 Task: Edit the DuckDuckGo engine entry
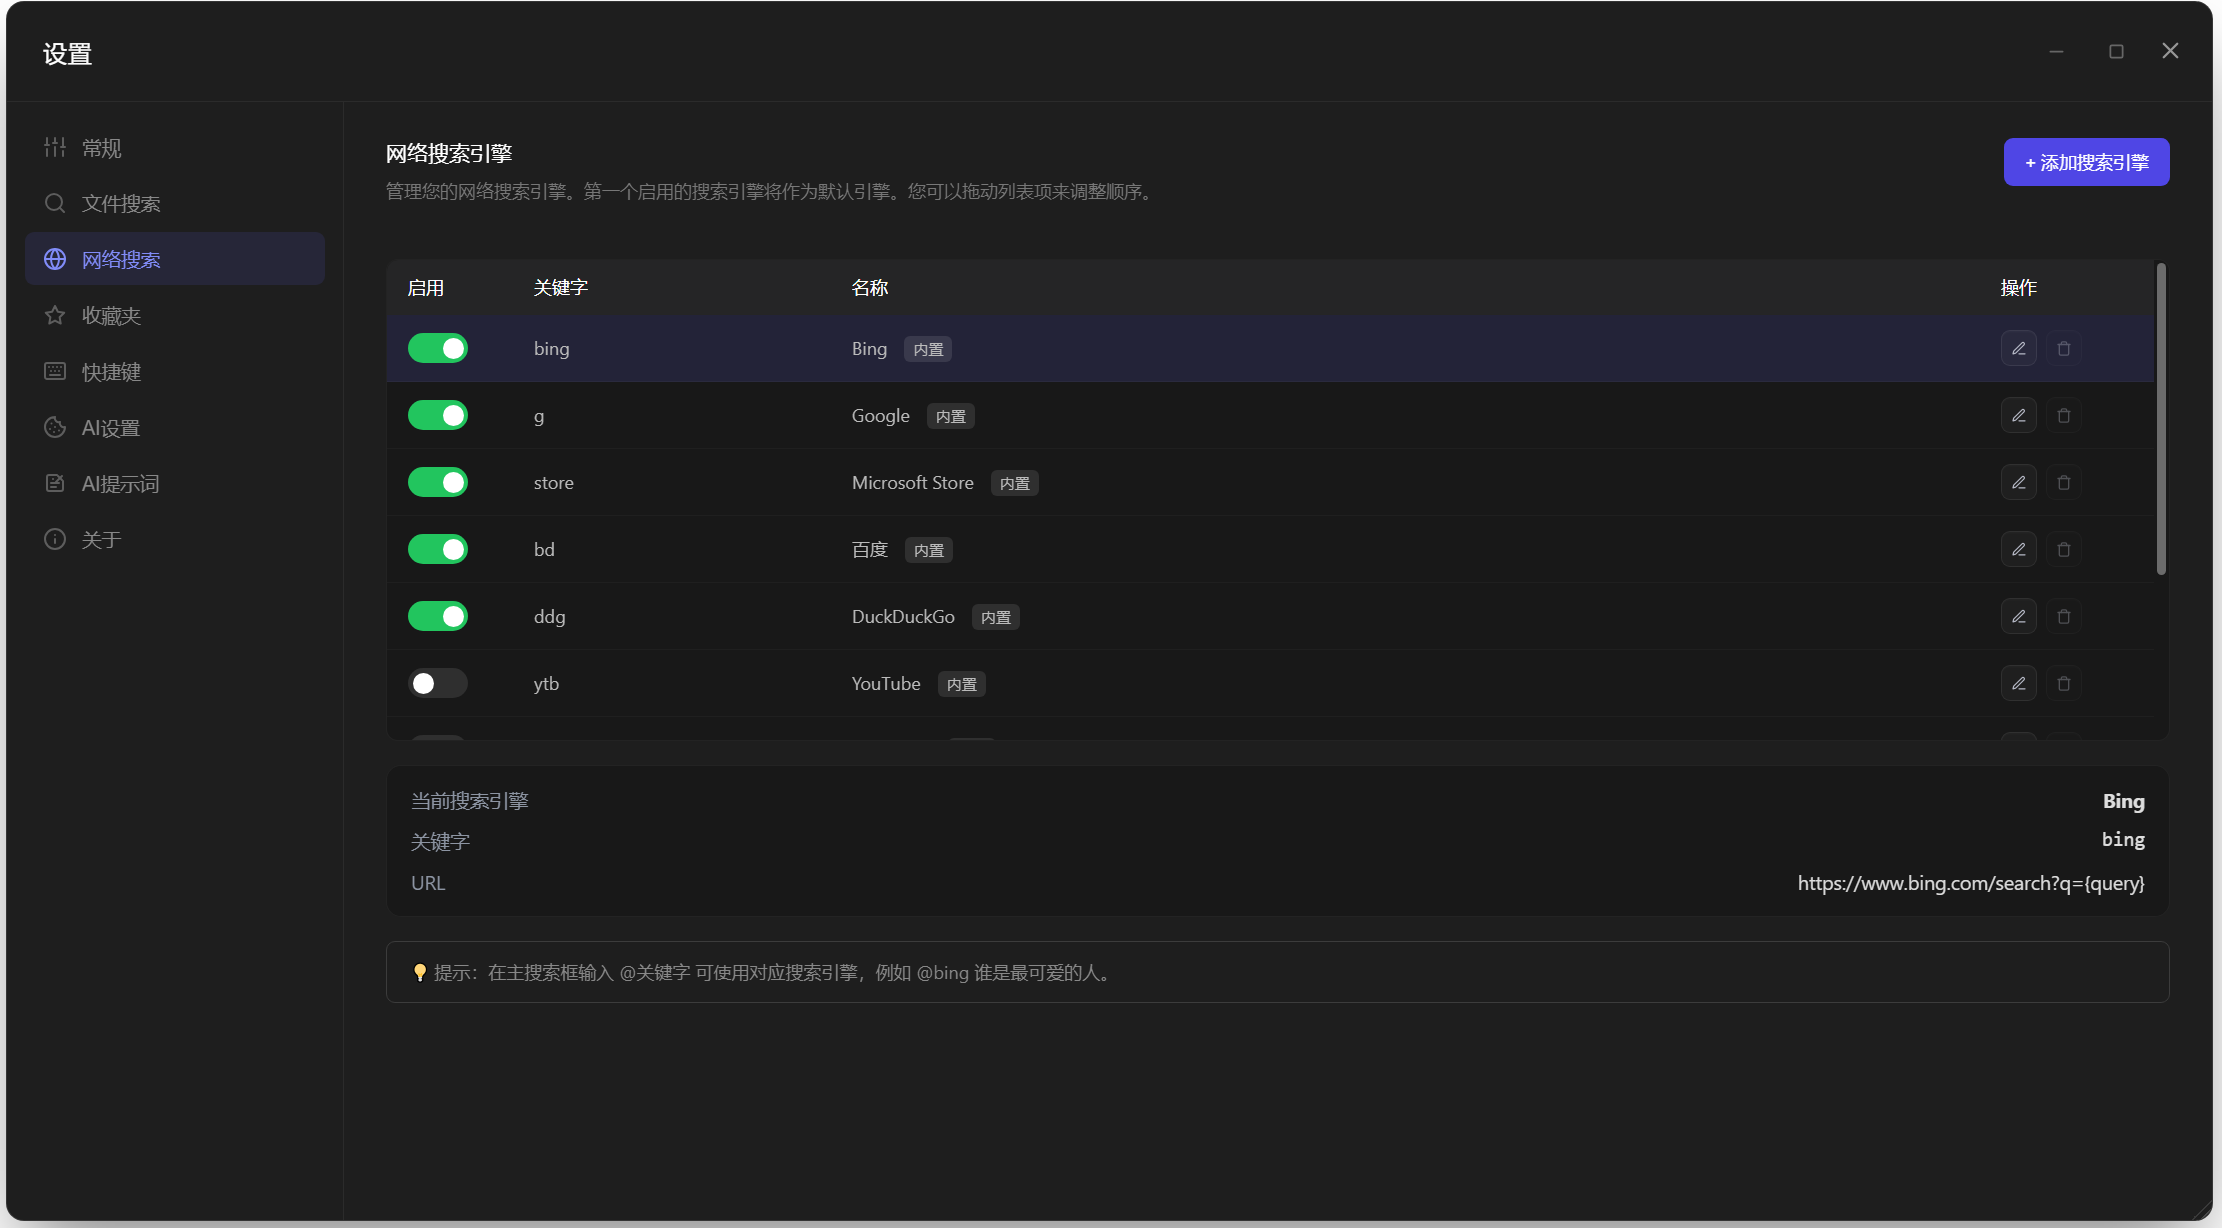tap(2018, 616)
